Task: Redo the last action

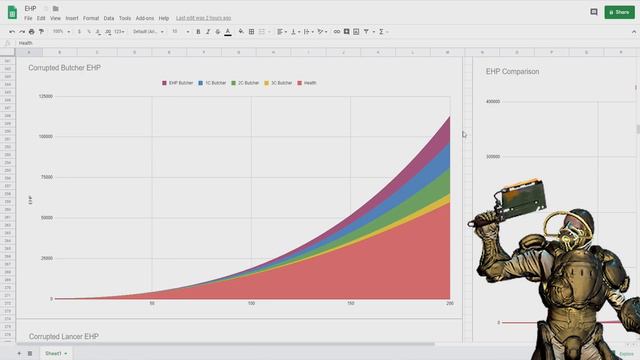Action: (x=22, y=31)
